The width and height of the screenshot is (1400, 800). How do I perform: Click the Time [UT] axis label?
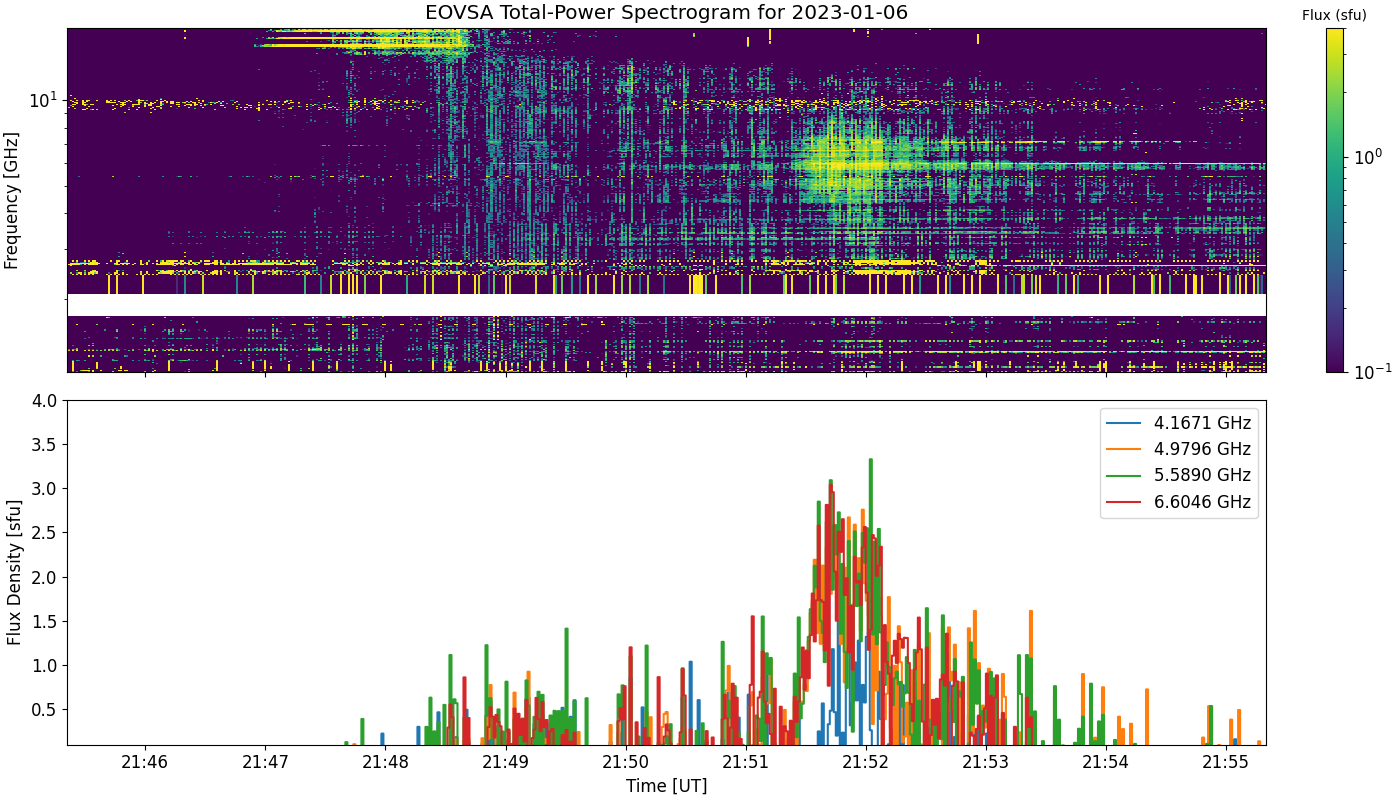[667, 786]
